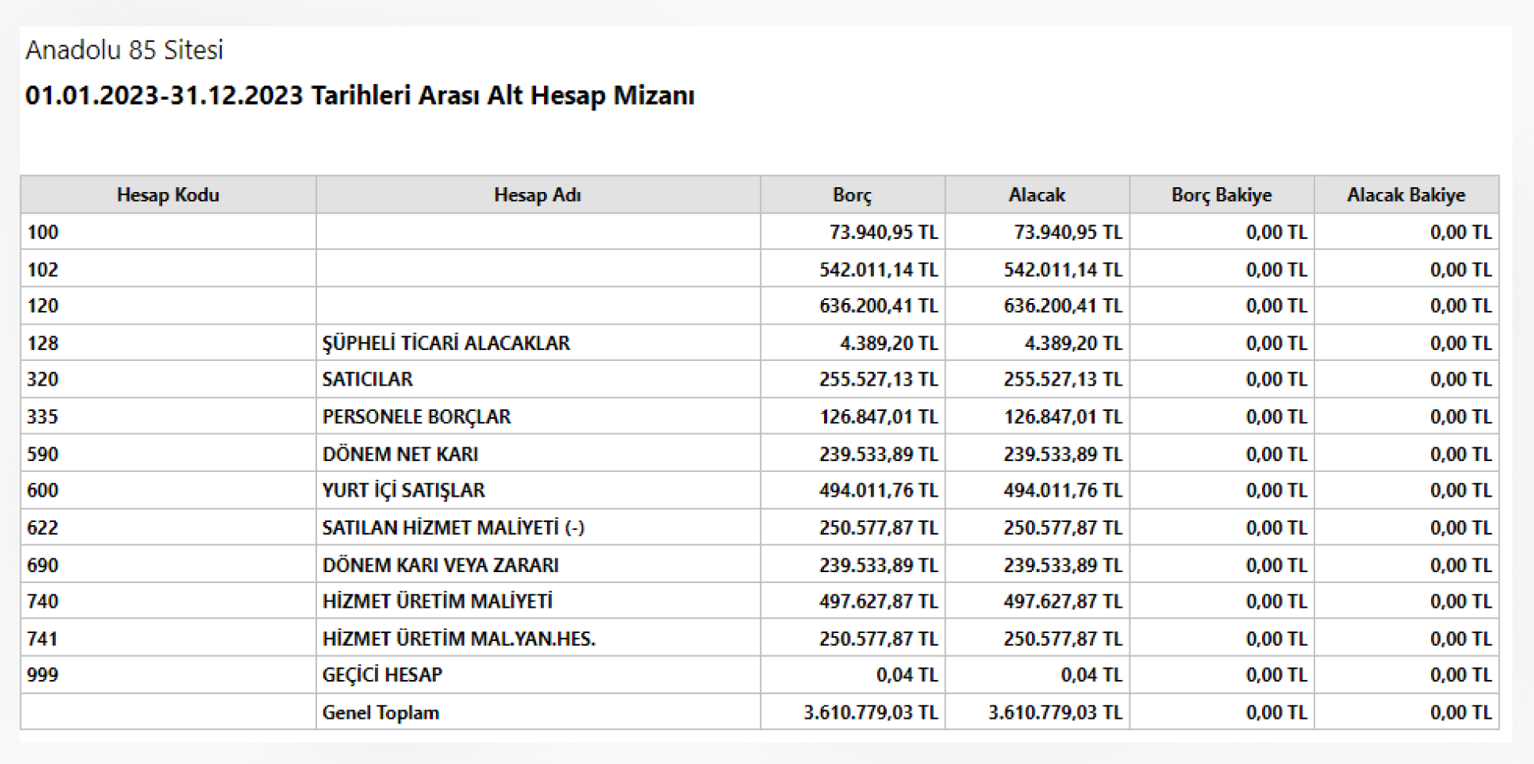The height and width of the screenshot is (764, 1534).
Task: Select the Anadolu 85 Sitesi title
Action: (124, 50)
